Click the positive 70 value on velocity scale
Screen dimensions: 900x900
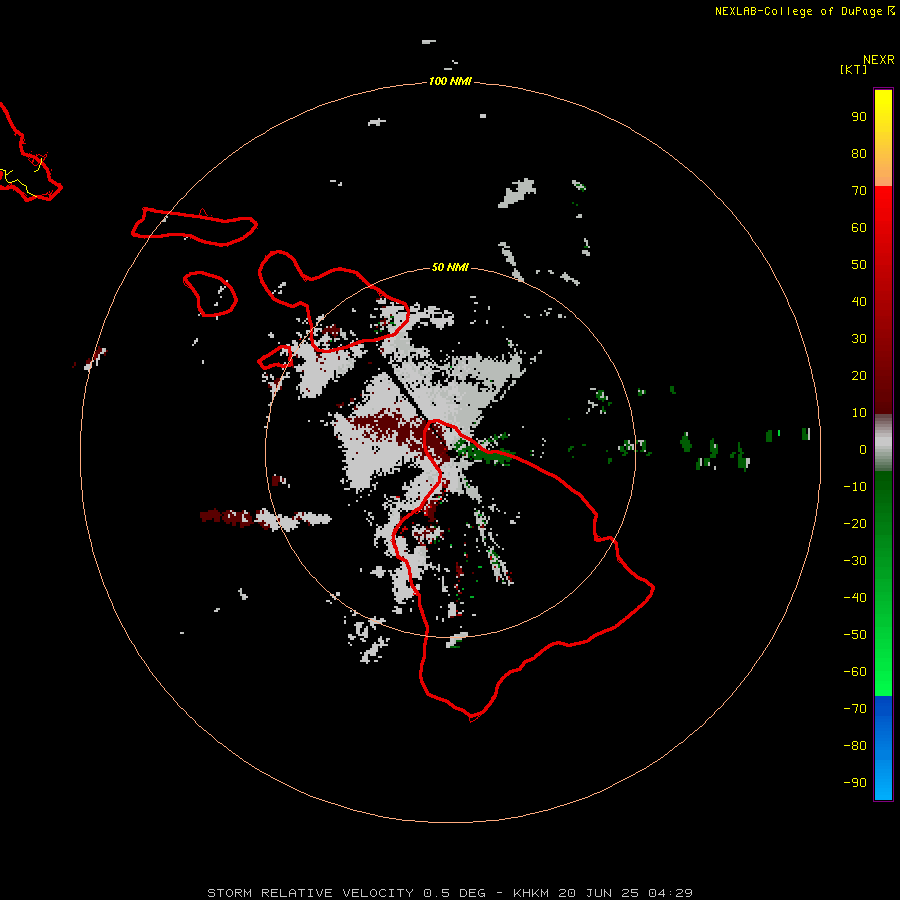pyautogui.click(x=859, y=191)
